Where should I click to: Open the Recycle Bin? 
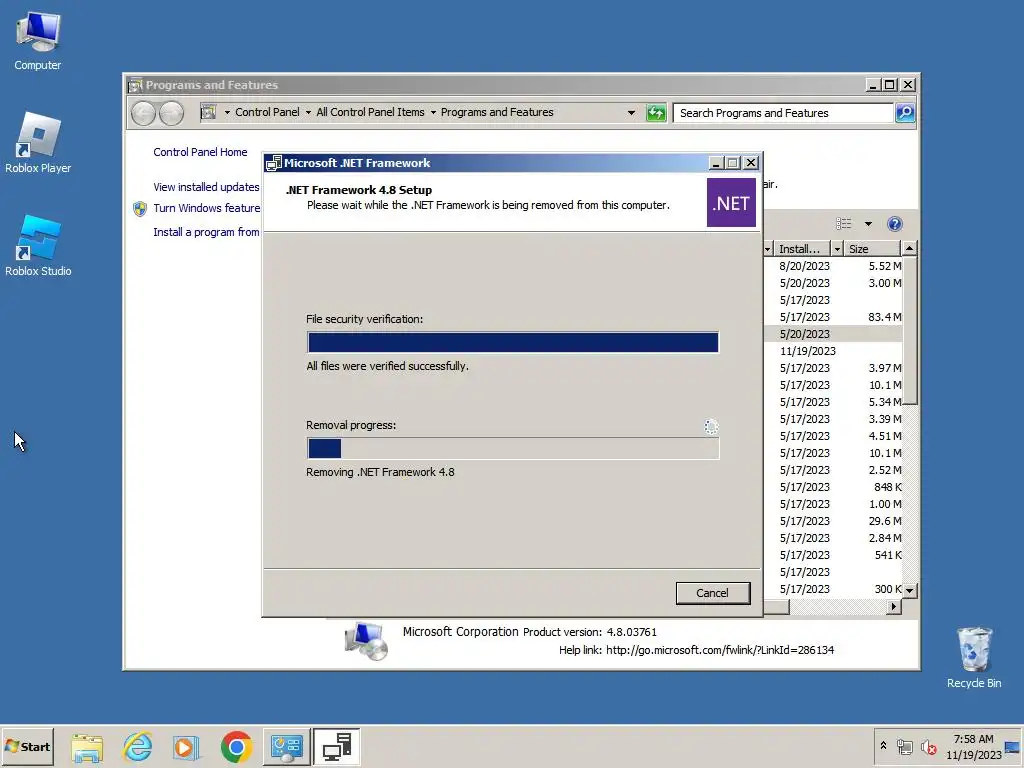[974, 657]
